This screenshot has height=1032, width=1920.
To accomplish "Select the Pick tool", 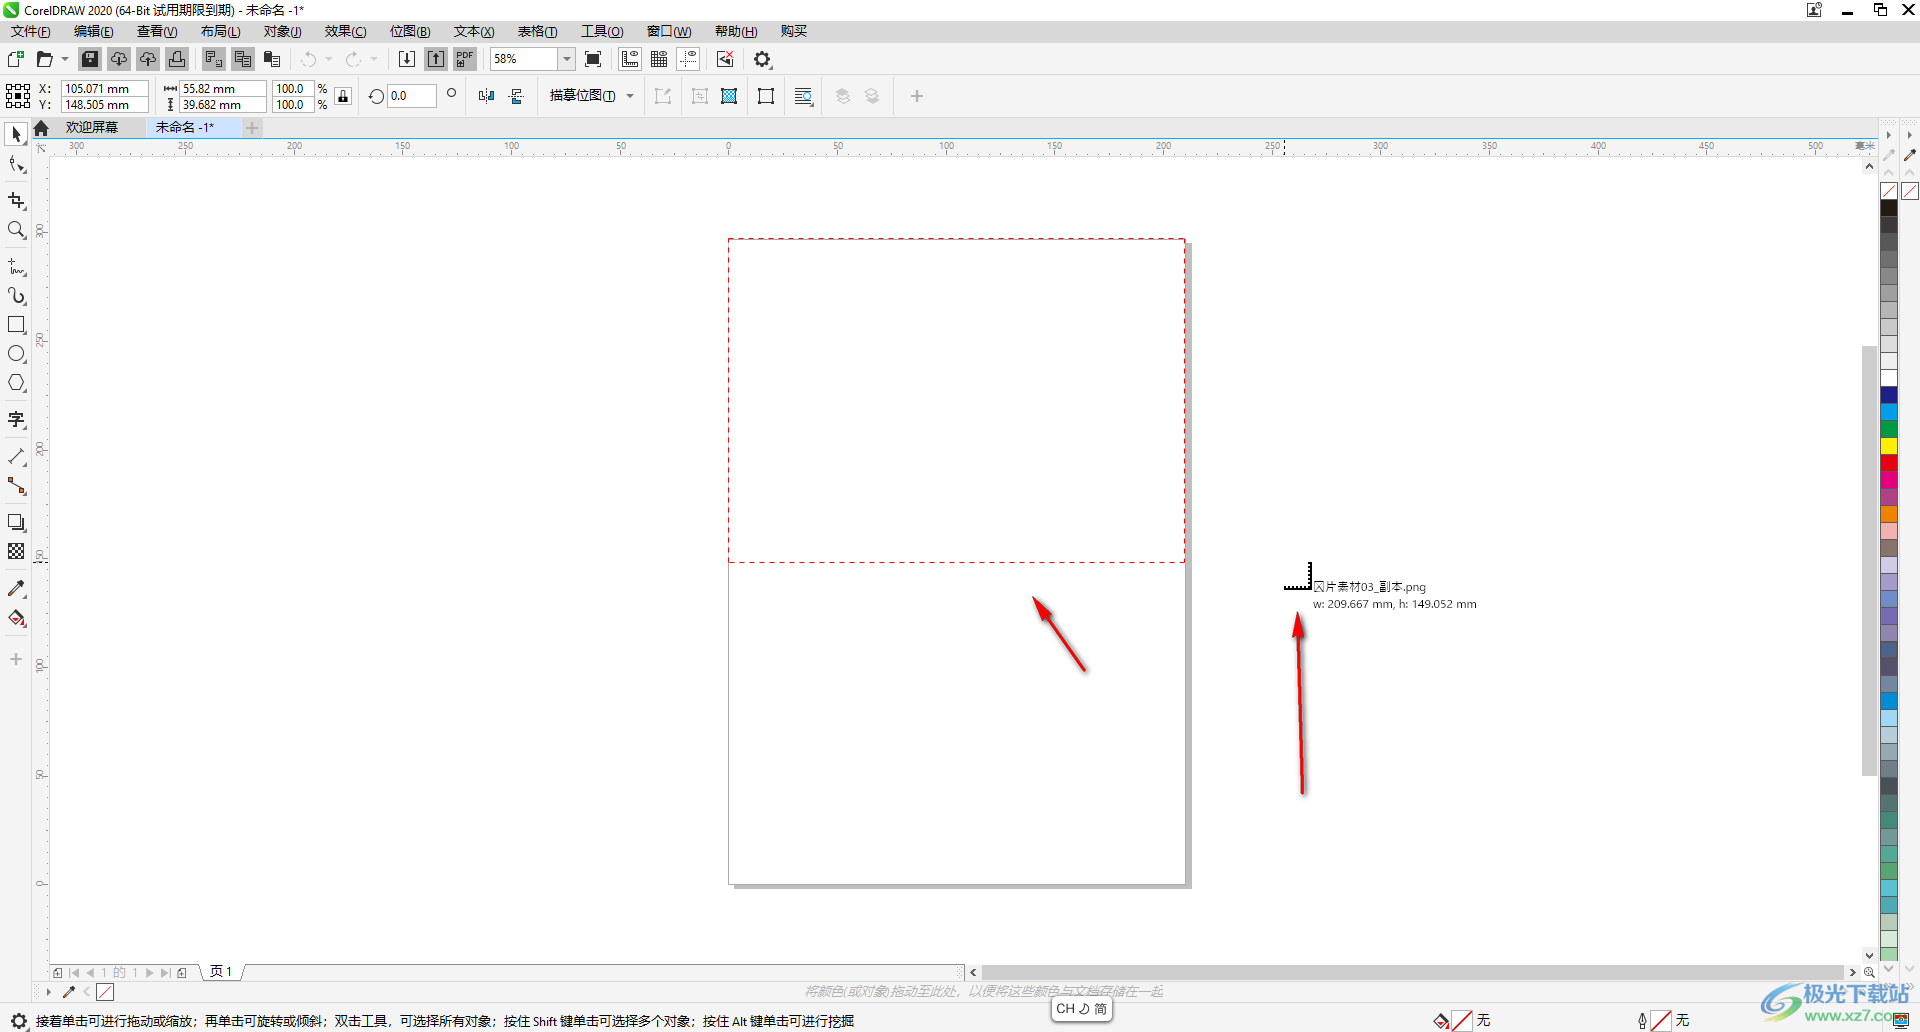I will click(16, 135).
